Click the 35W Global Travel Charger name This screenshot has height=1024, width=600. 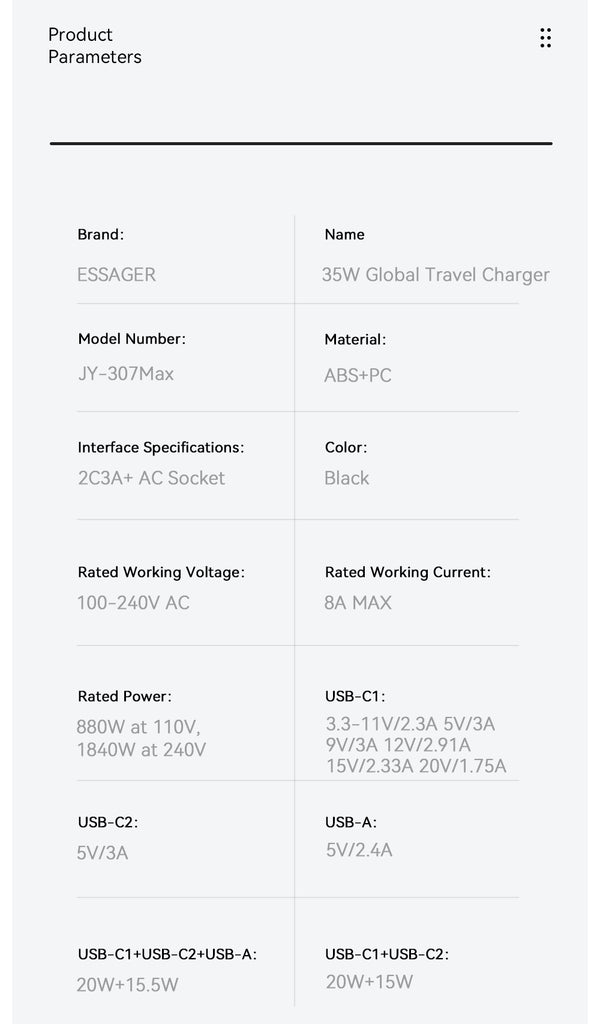coord(435,274)
